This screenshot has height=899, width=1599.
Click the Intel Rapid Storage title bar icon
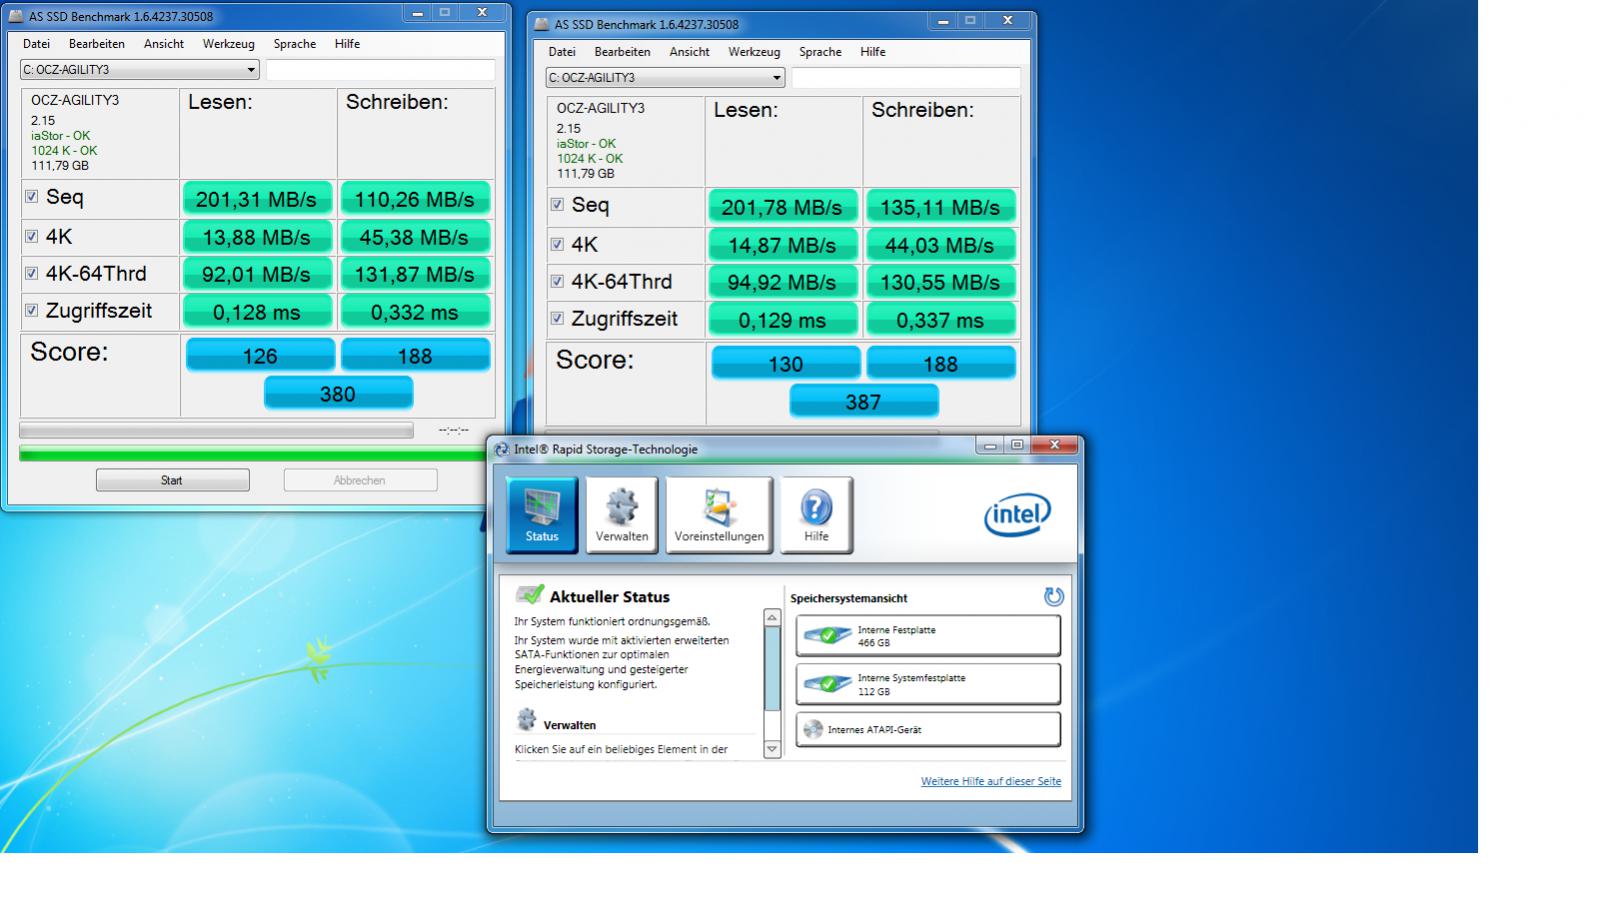point(502,449)
